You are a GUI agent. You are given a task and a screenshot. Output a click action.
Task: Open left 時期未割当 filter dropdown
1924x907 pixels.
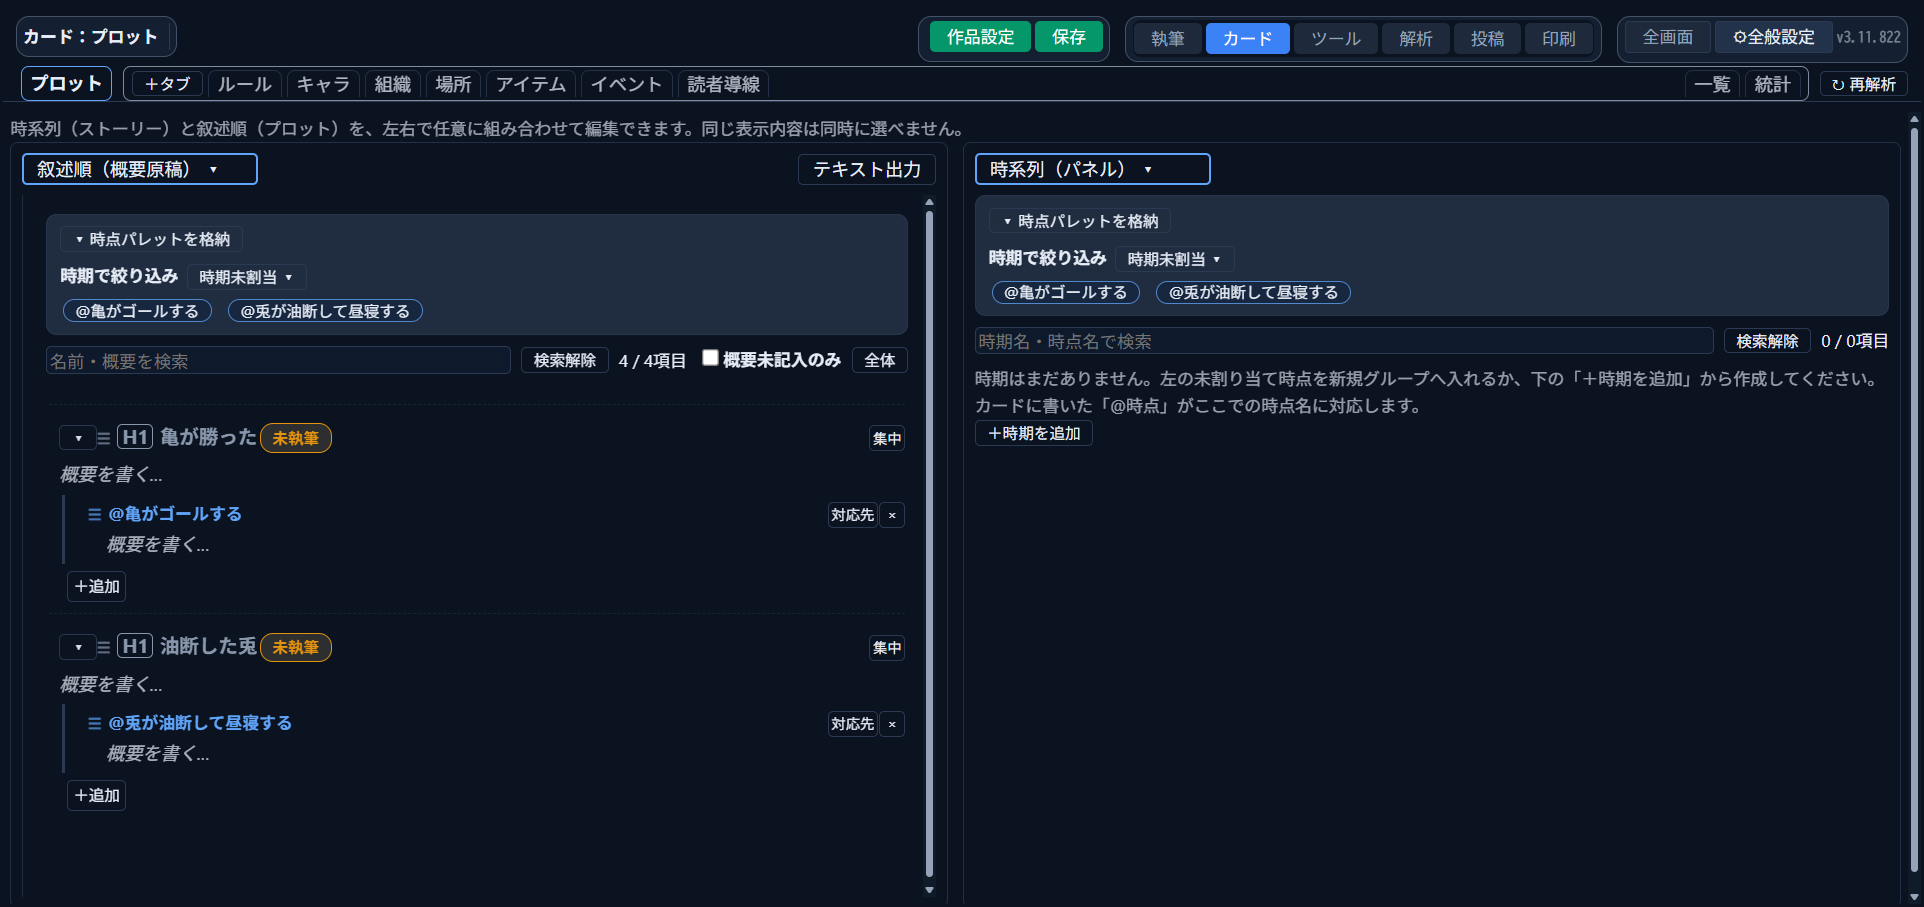coord(246,277)
